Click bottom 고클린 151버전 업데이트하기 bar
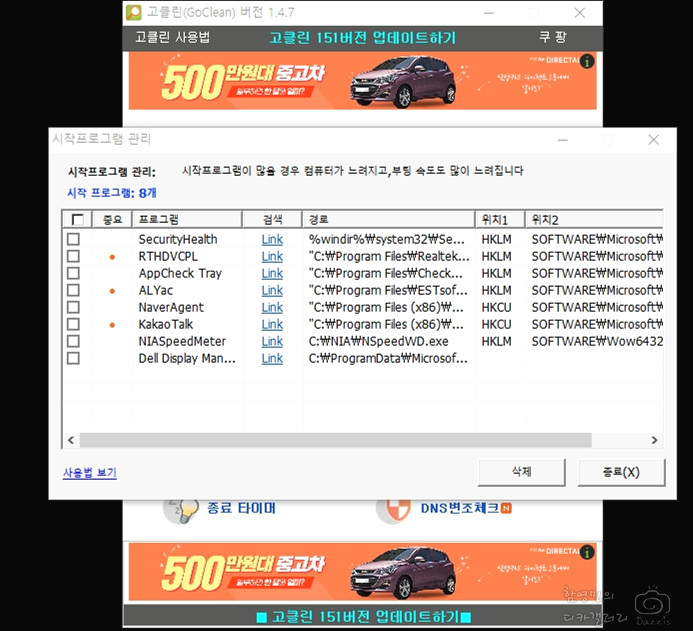693x631 pixels. pyautogui.click(x=363, y=616)
